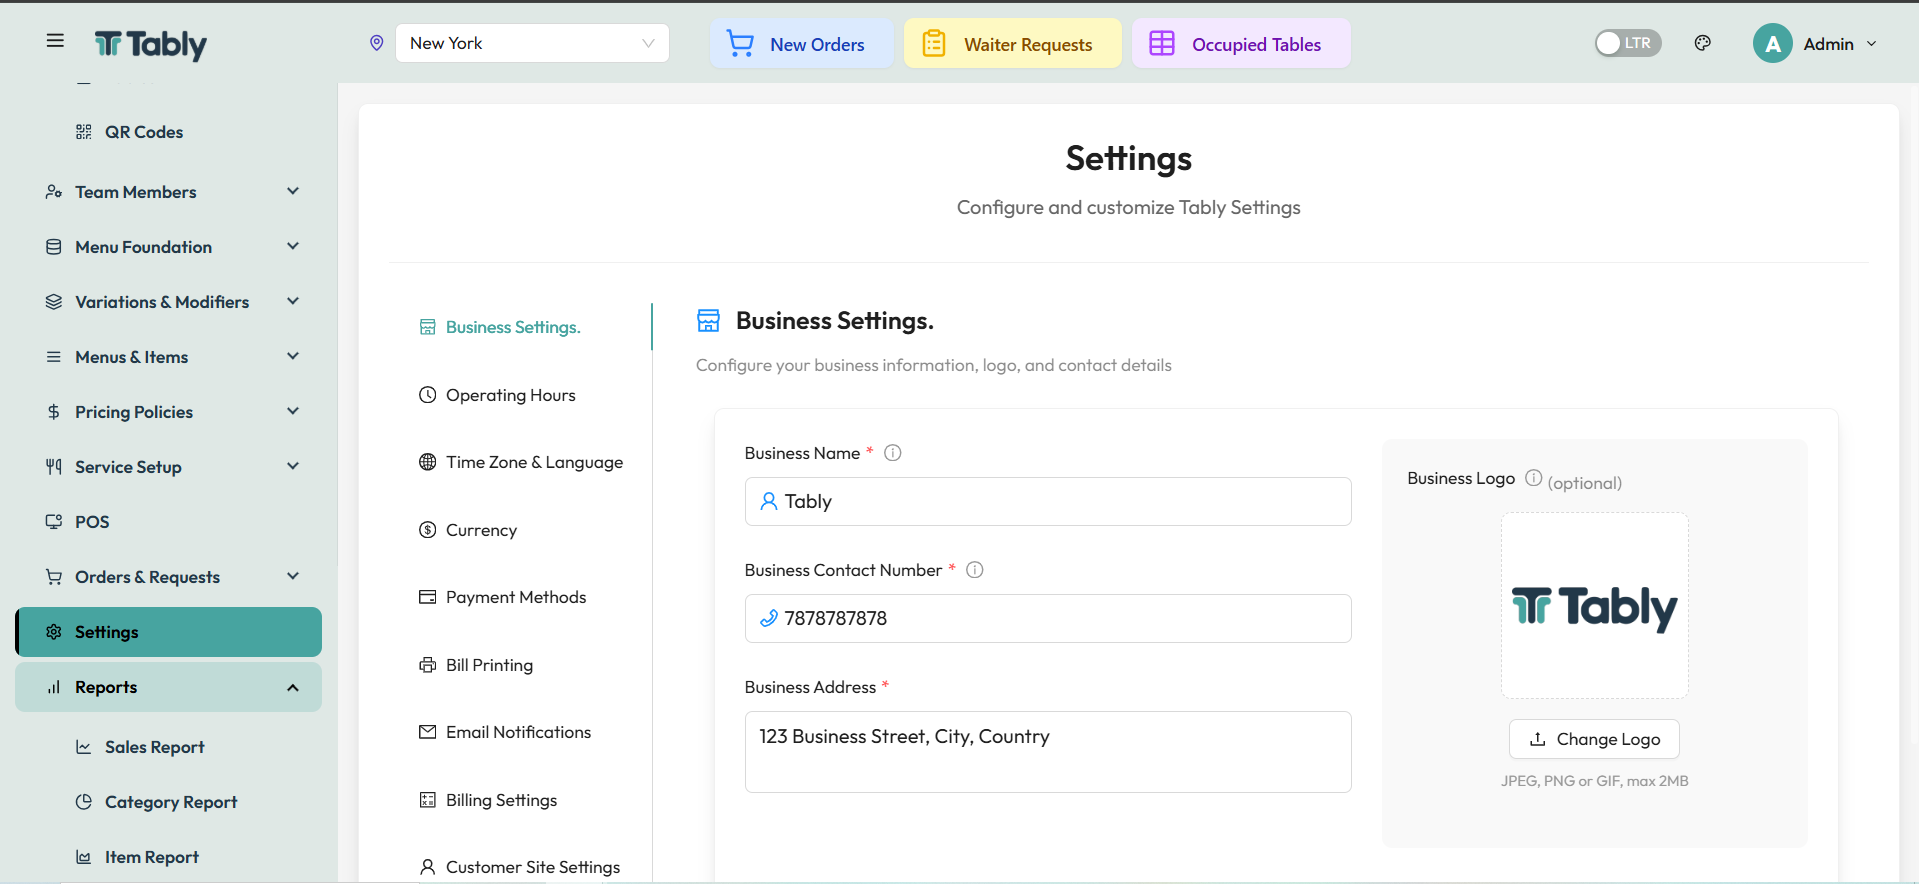Expand the Orders & Requests section

pyautogui.click(x=168, y=577)
